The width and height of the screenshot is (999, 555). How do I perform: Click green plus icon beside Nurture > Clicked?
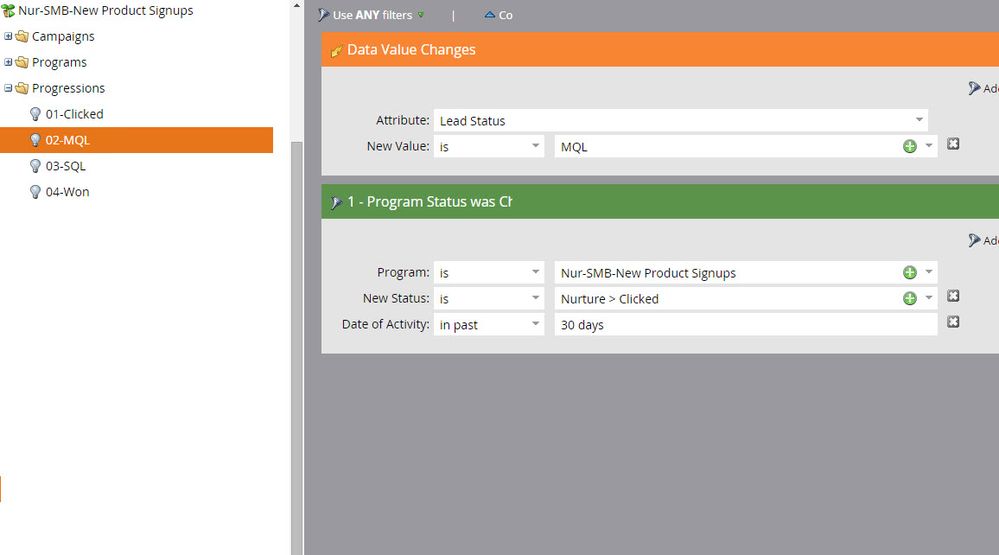909,298
